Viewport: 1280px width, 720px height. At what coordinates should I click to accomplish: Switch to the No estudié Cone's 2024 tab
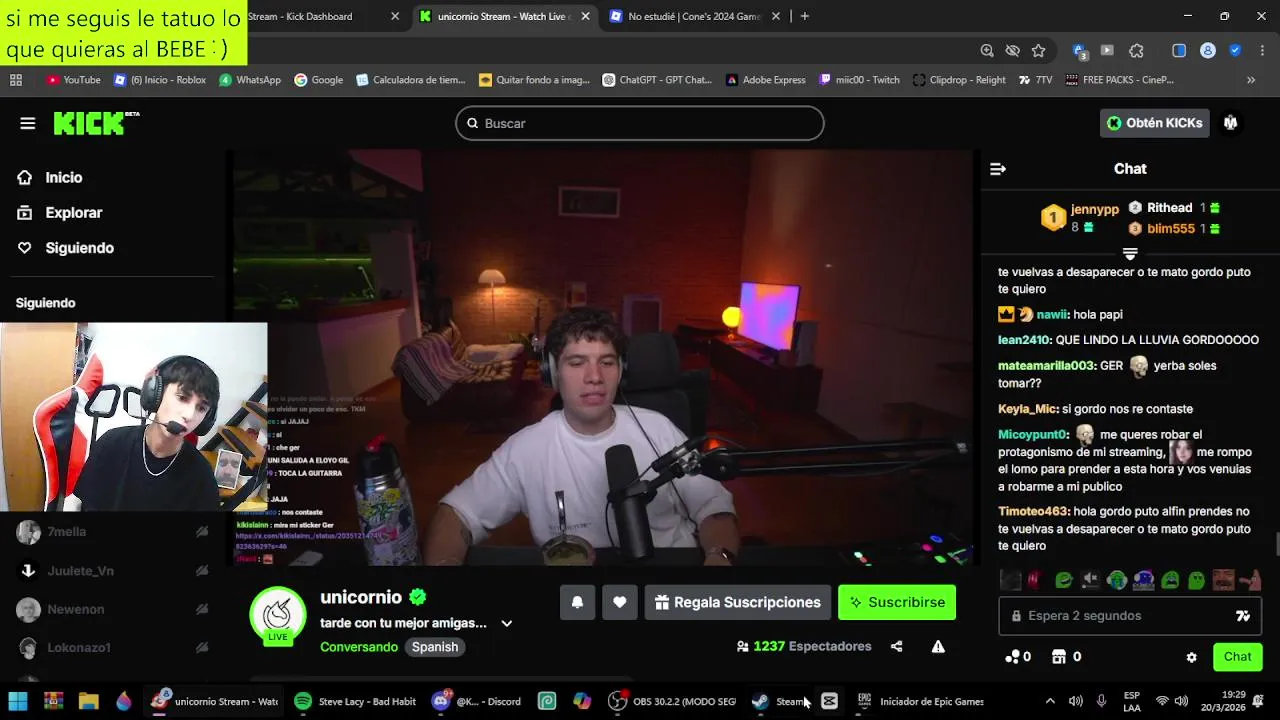(695, 16)
